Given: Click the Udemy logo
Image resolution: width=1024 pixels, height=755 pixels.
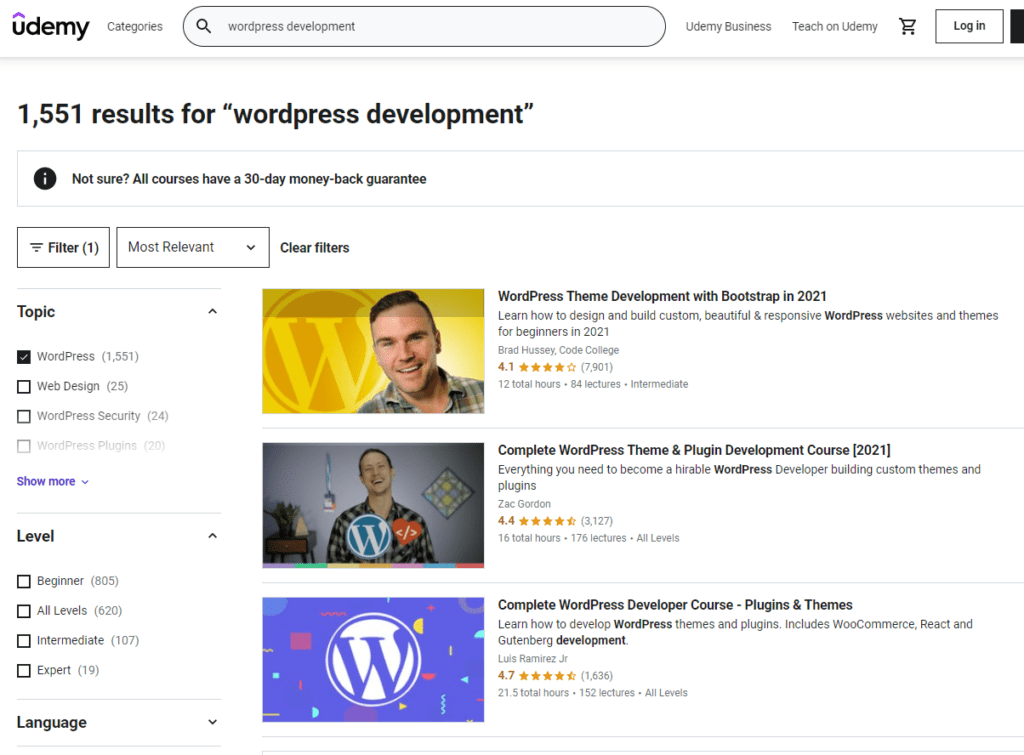Looking at the screenshot, I should coord(50,26).
